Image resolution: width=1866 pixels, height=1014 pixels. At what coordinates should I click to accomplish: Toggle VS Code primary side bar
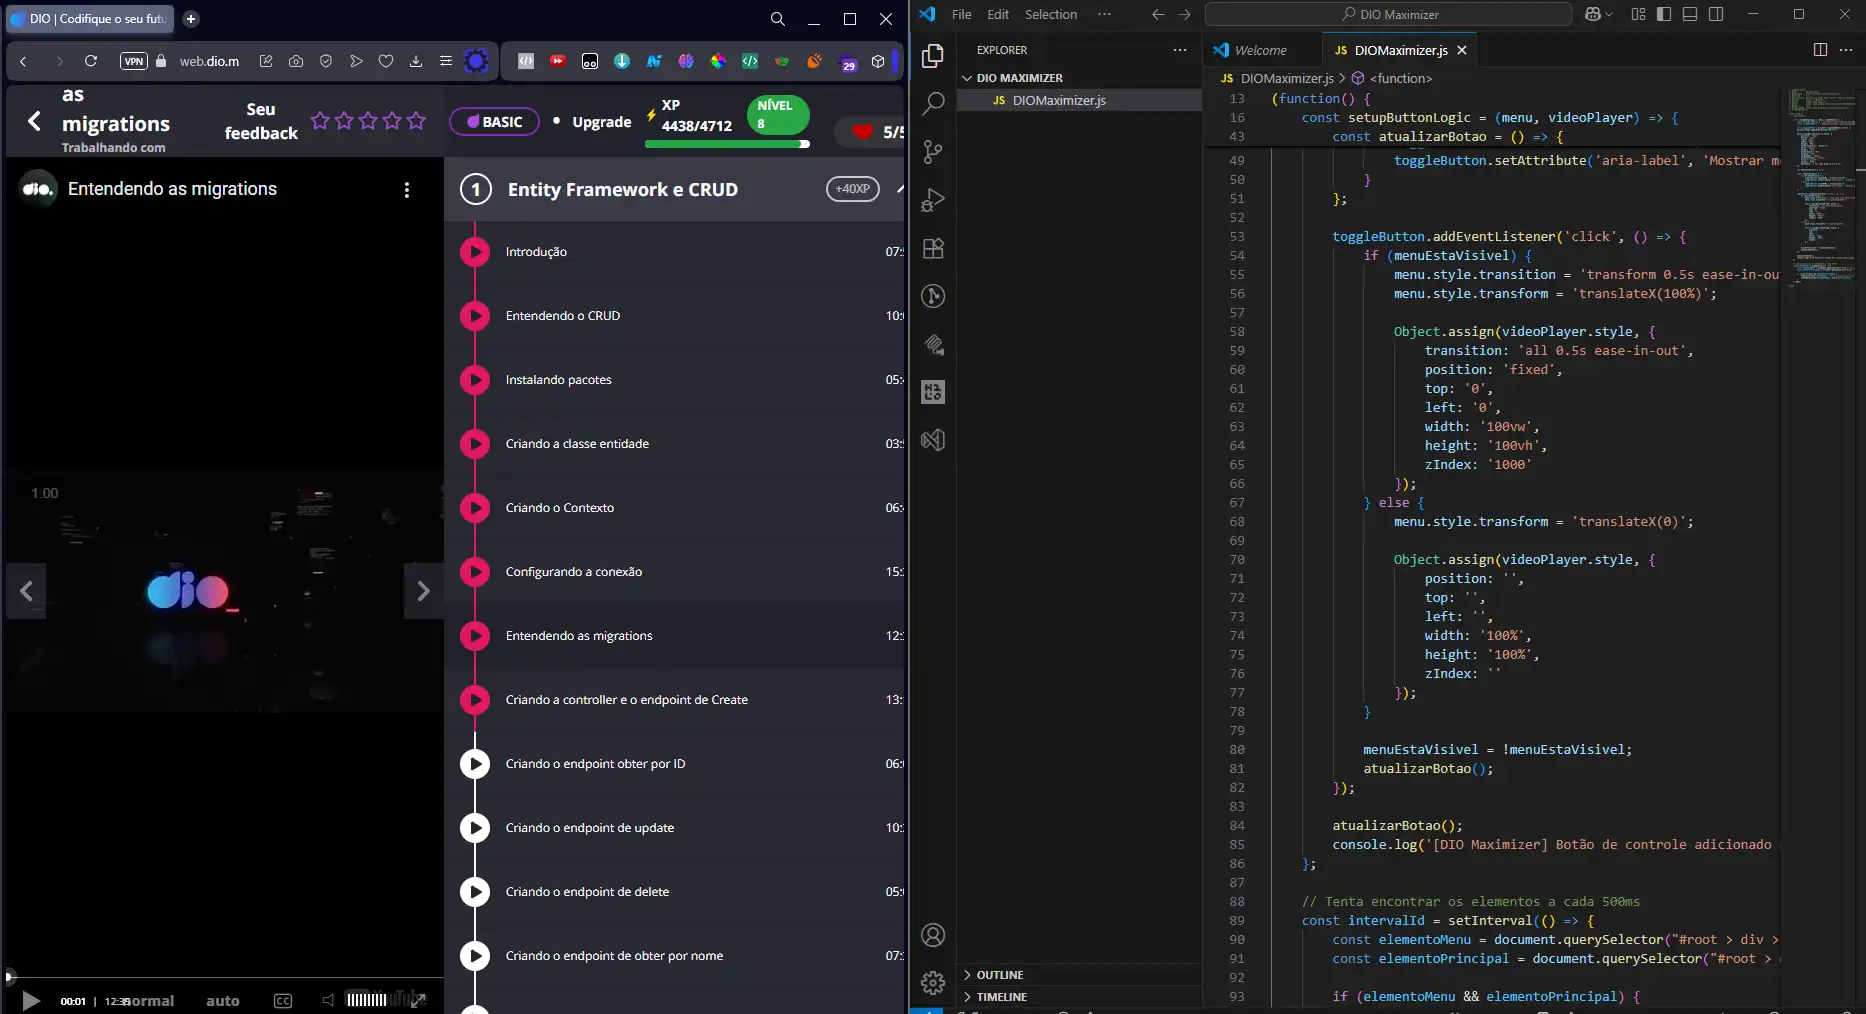[1664, 14]
